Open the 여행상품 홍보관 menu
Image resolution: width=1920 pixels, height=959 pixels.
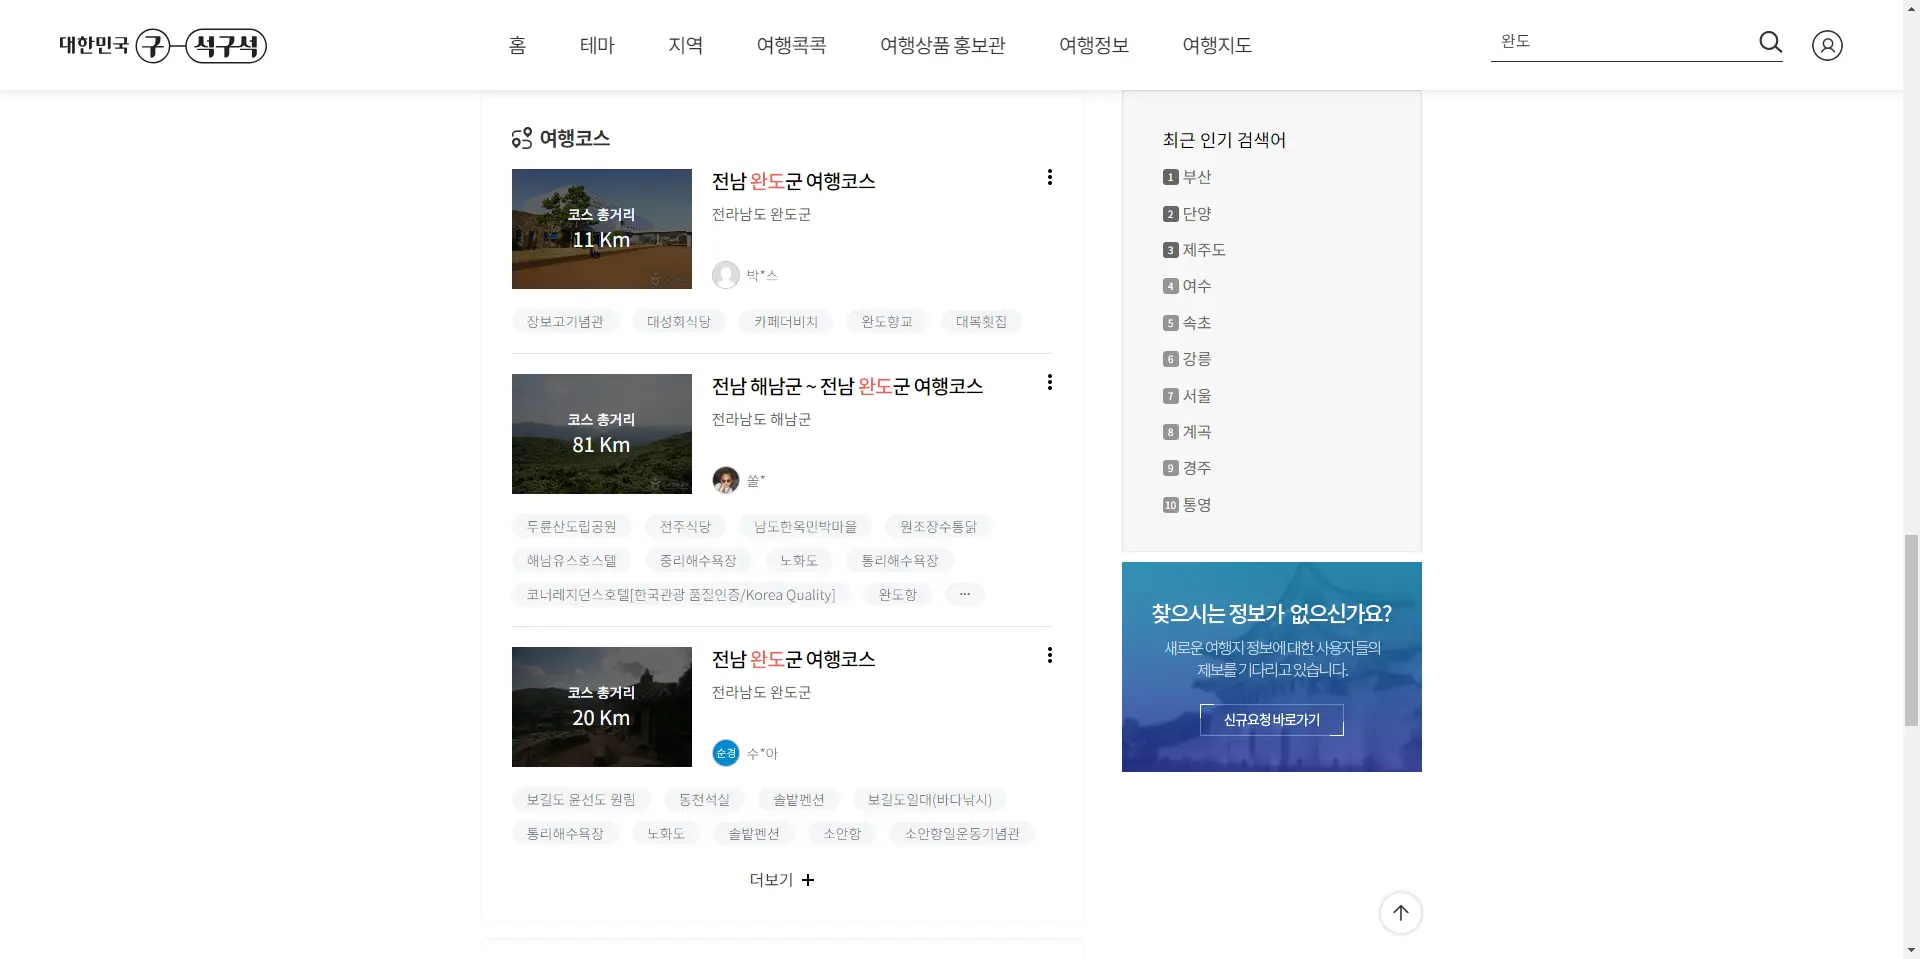coord(943,45)
